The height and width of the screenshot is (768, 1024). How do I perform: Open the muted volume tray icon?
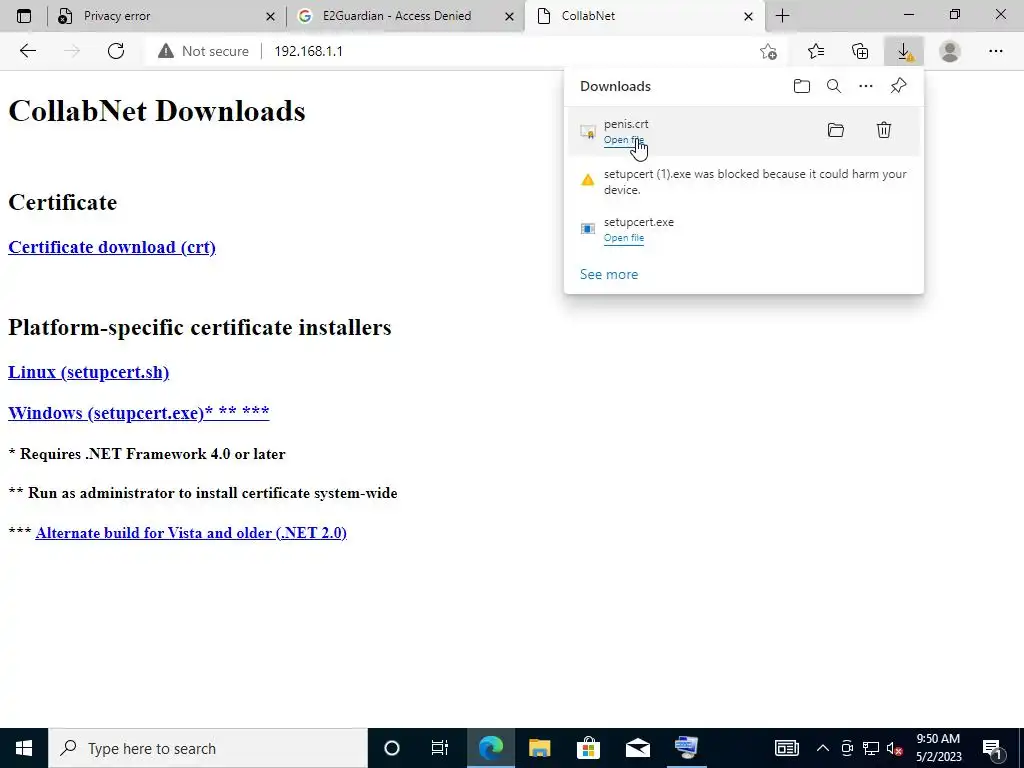click(895, 748)
